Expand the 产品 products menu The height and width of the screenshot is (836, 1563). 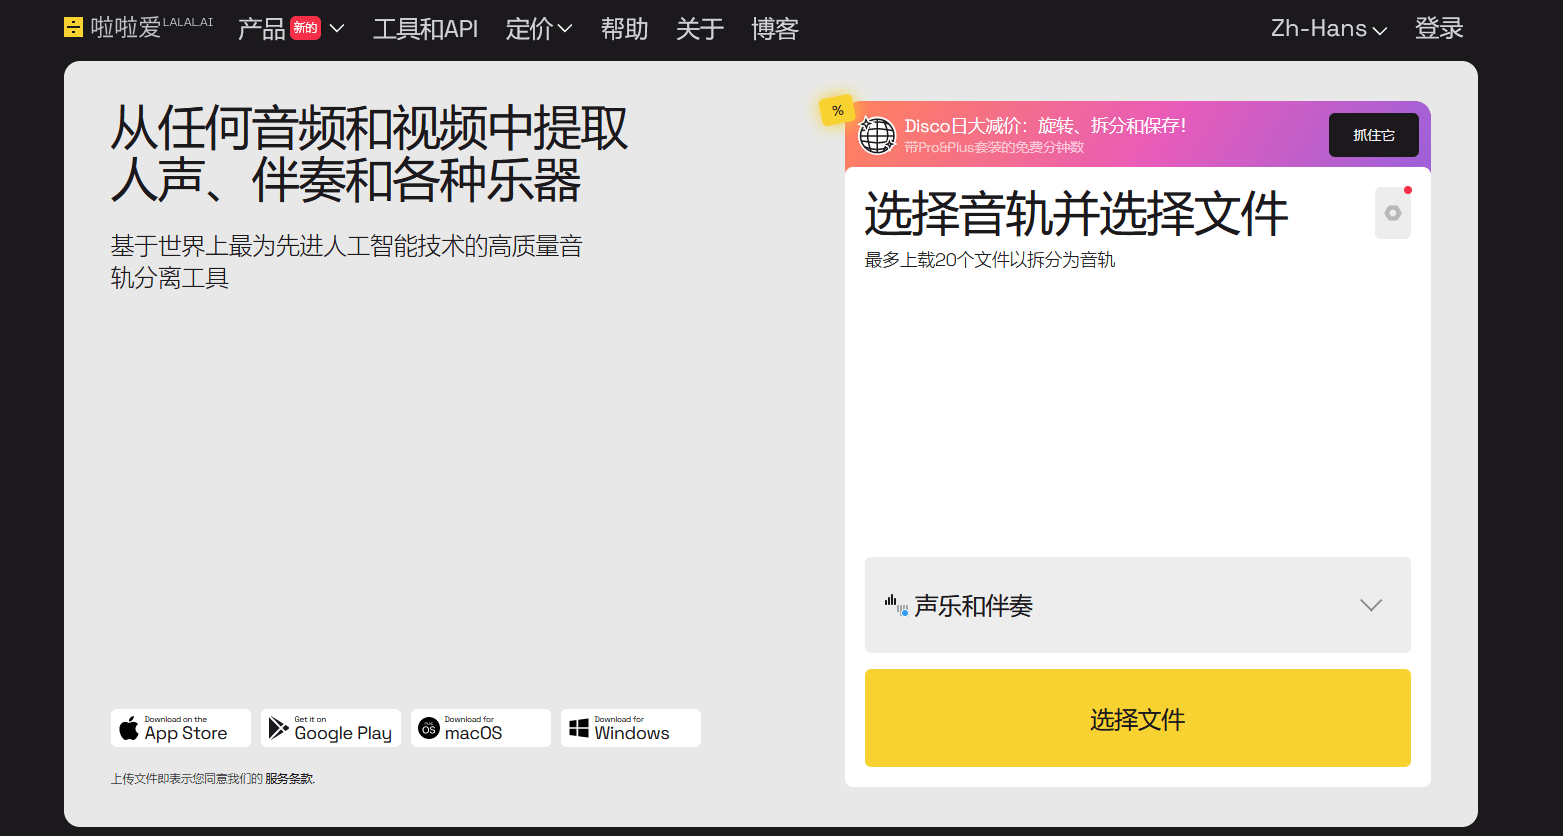(x=290, y=29)
